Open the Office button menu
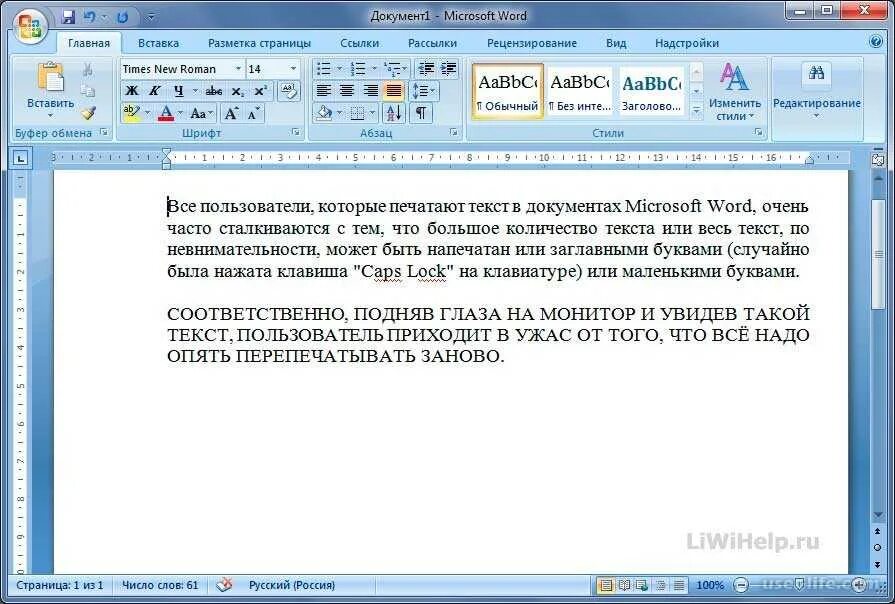 pos(29,25)
